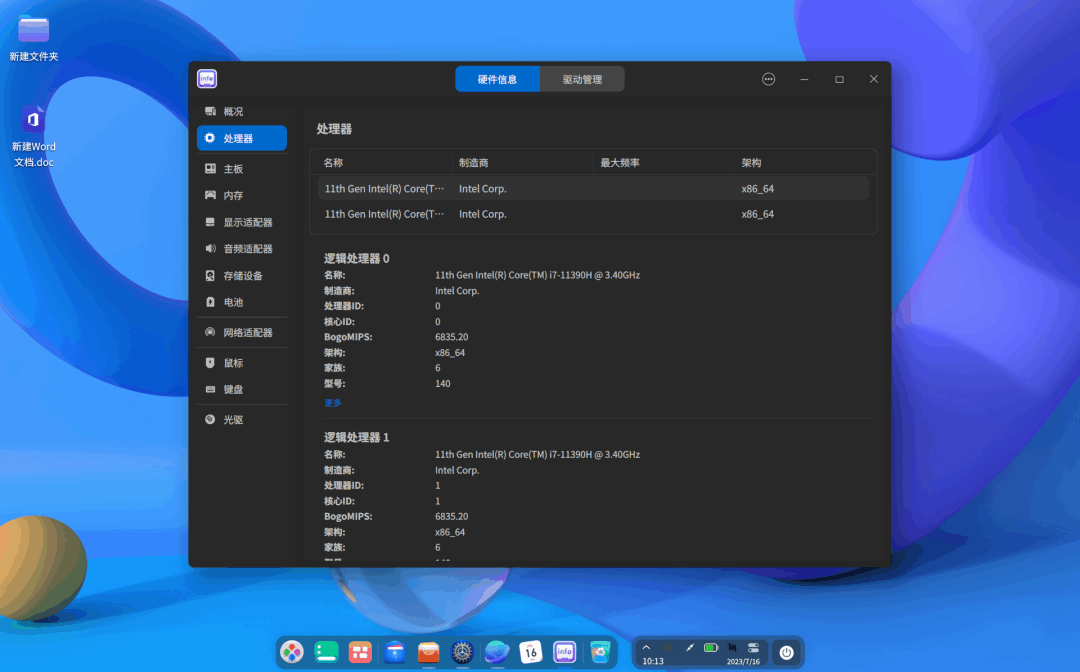Open the three-dots main menu button
The height and width of the screenshot is (672, 1080).
(x=769, y=79)
